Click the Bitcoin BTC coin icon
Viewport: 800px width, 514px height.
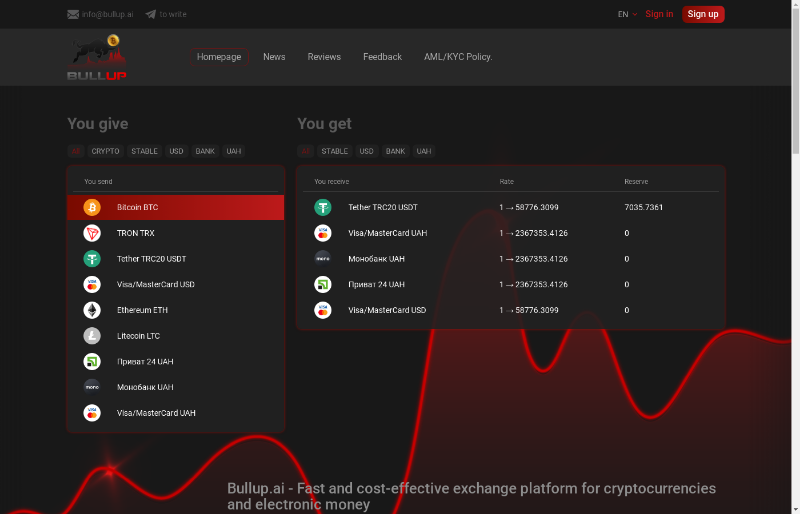point(92,208)
